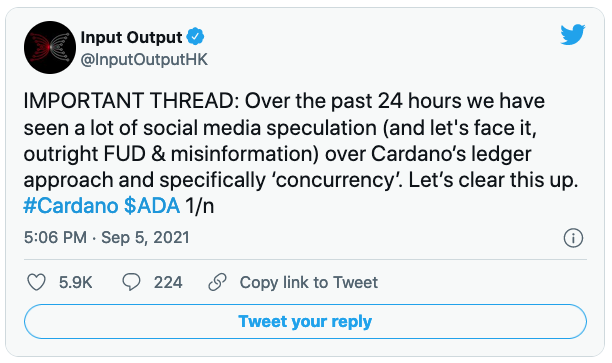Click the word 'misinformation' in the tweet
This screenshot has height=363, width=612.
pos(245,154)
